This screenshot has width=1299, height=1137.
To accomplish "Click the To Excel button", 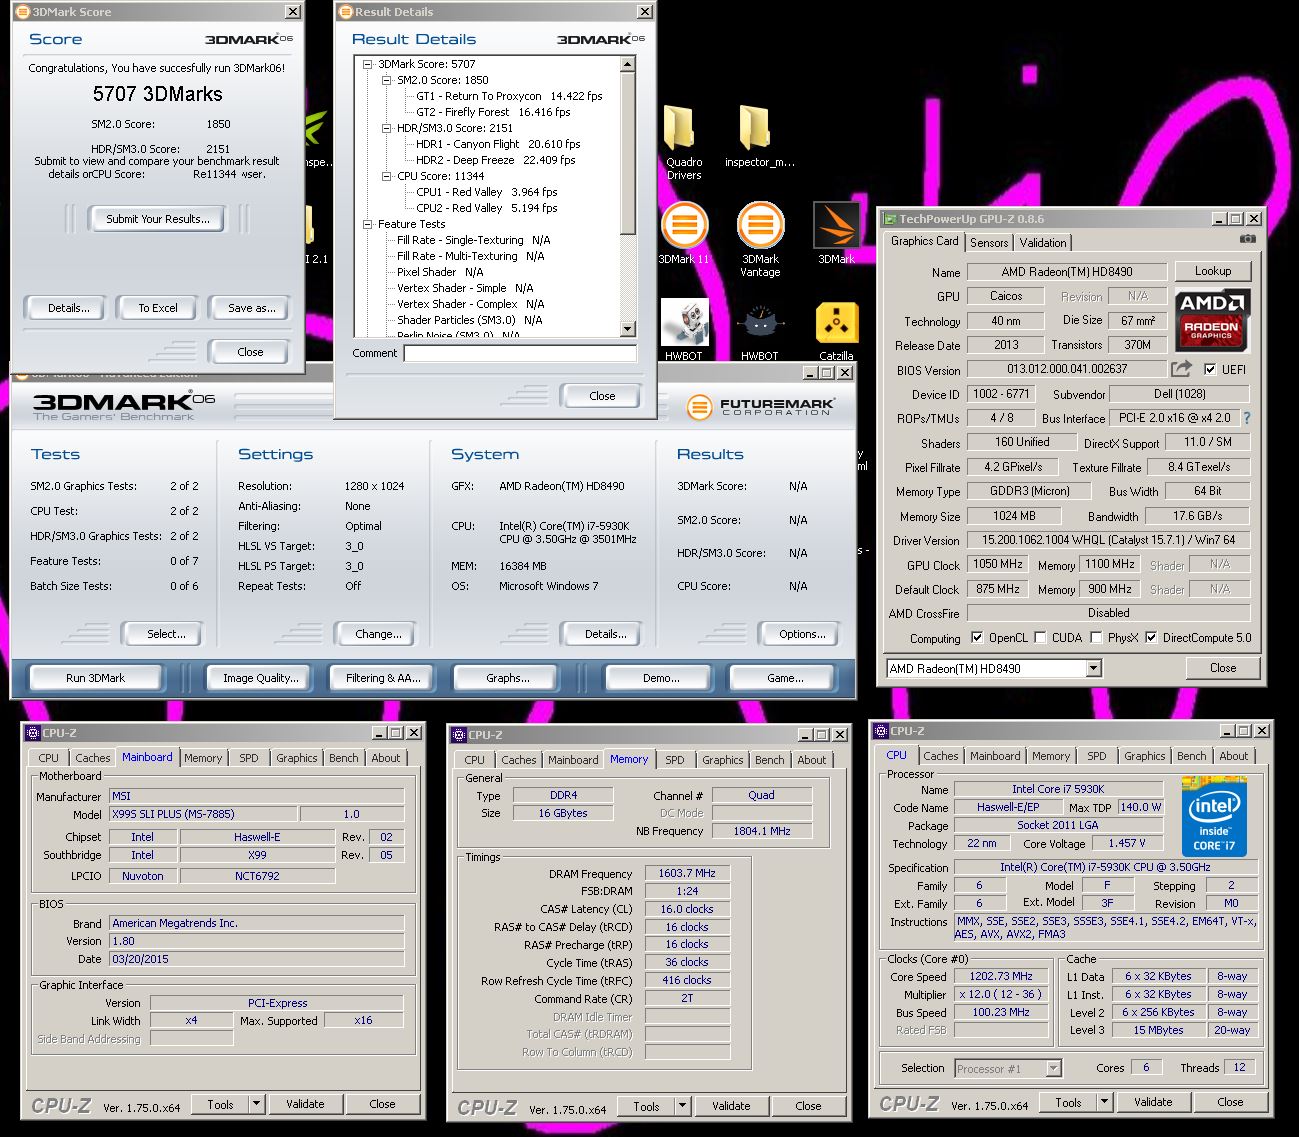I will [x=158, y=308].
